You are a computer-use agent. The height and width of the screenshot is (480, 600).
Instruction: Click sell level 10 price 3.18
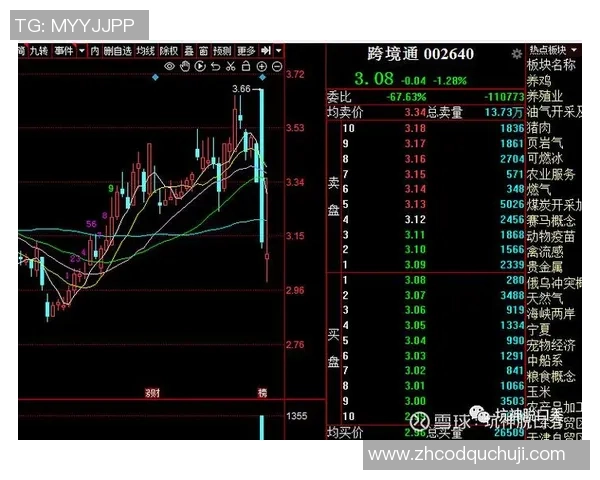click(x=415, y=128)
